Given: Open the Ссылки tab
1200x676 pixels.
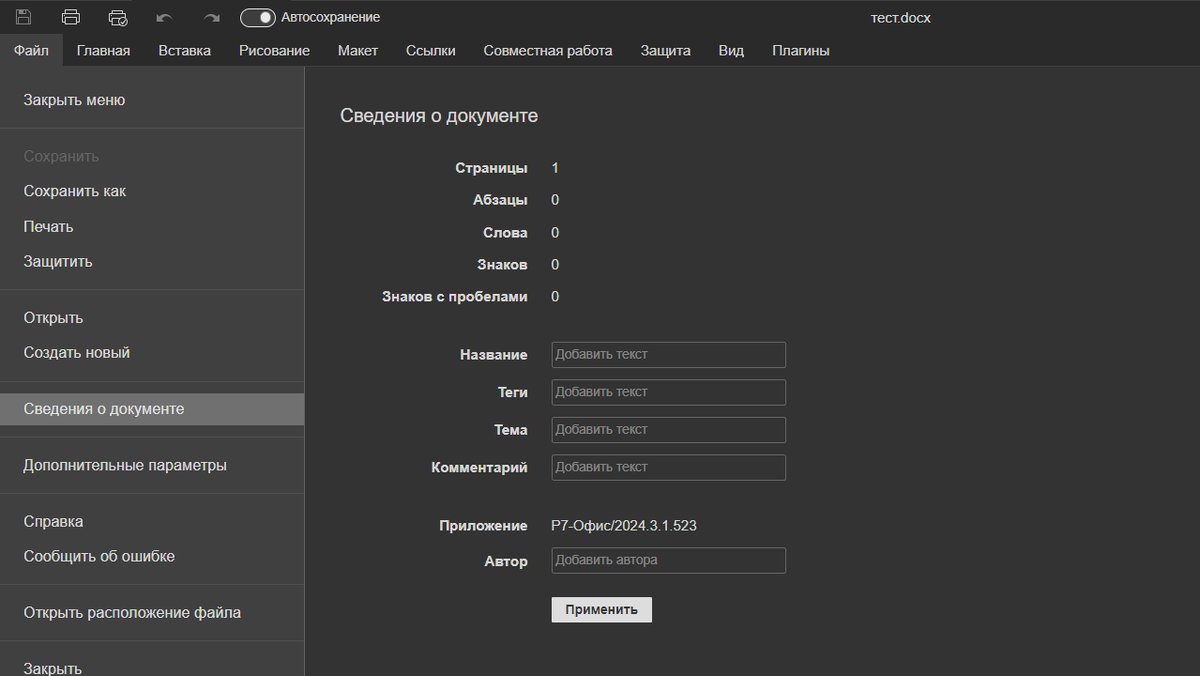Looking at the screenshot, I should click(431, 50).
